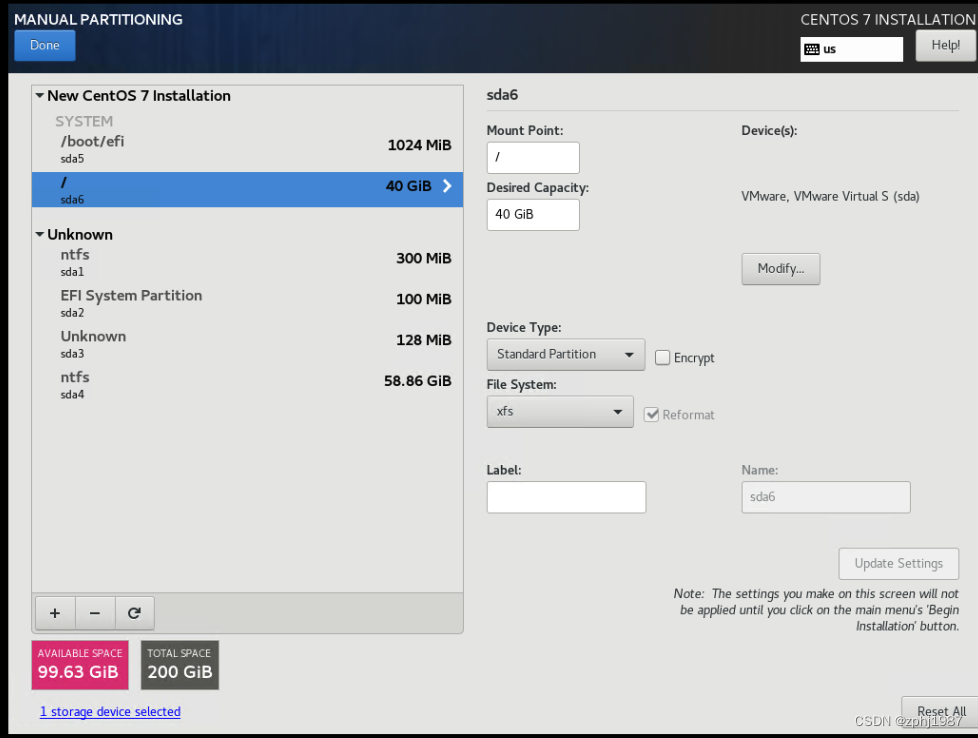Click the AVAILABLE SPACE 99.63 GiB box
This screenshot has width=978, height=738.
click(x=80, y=665)
